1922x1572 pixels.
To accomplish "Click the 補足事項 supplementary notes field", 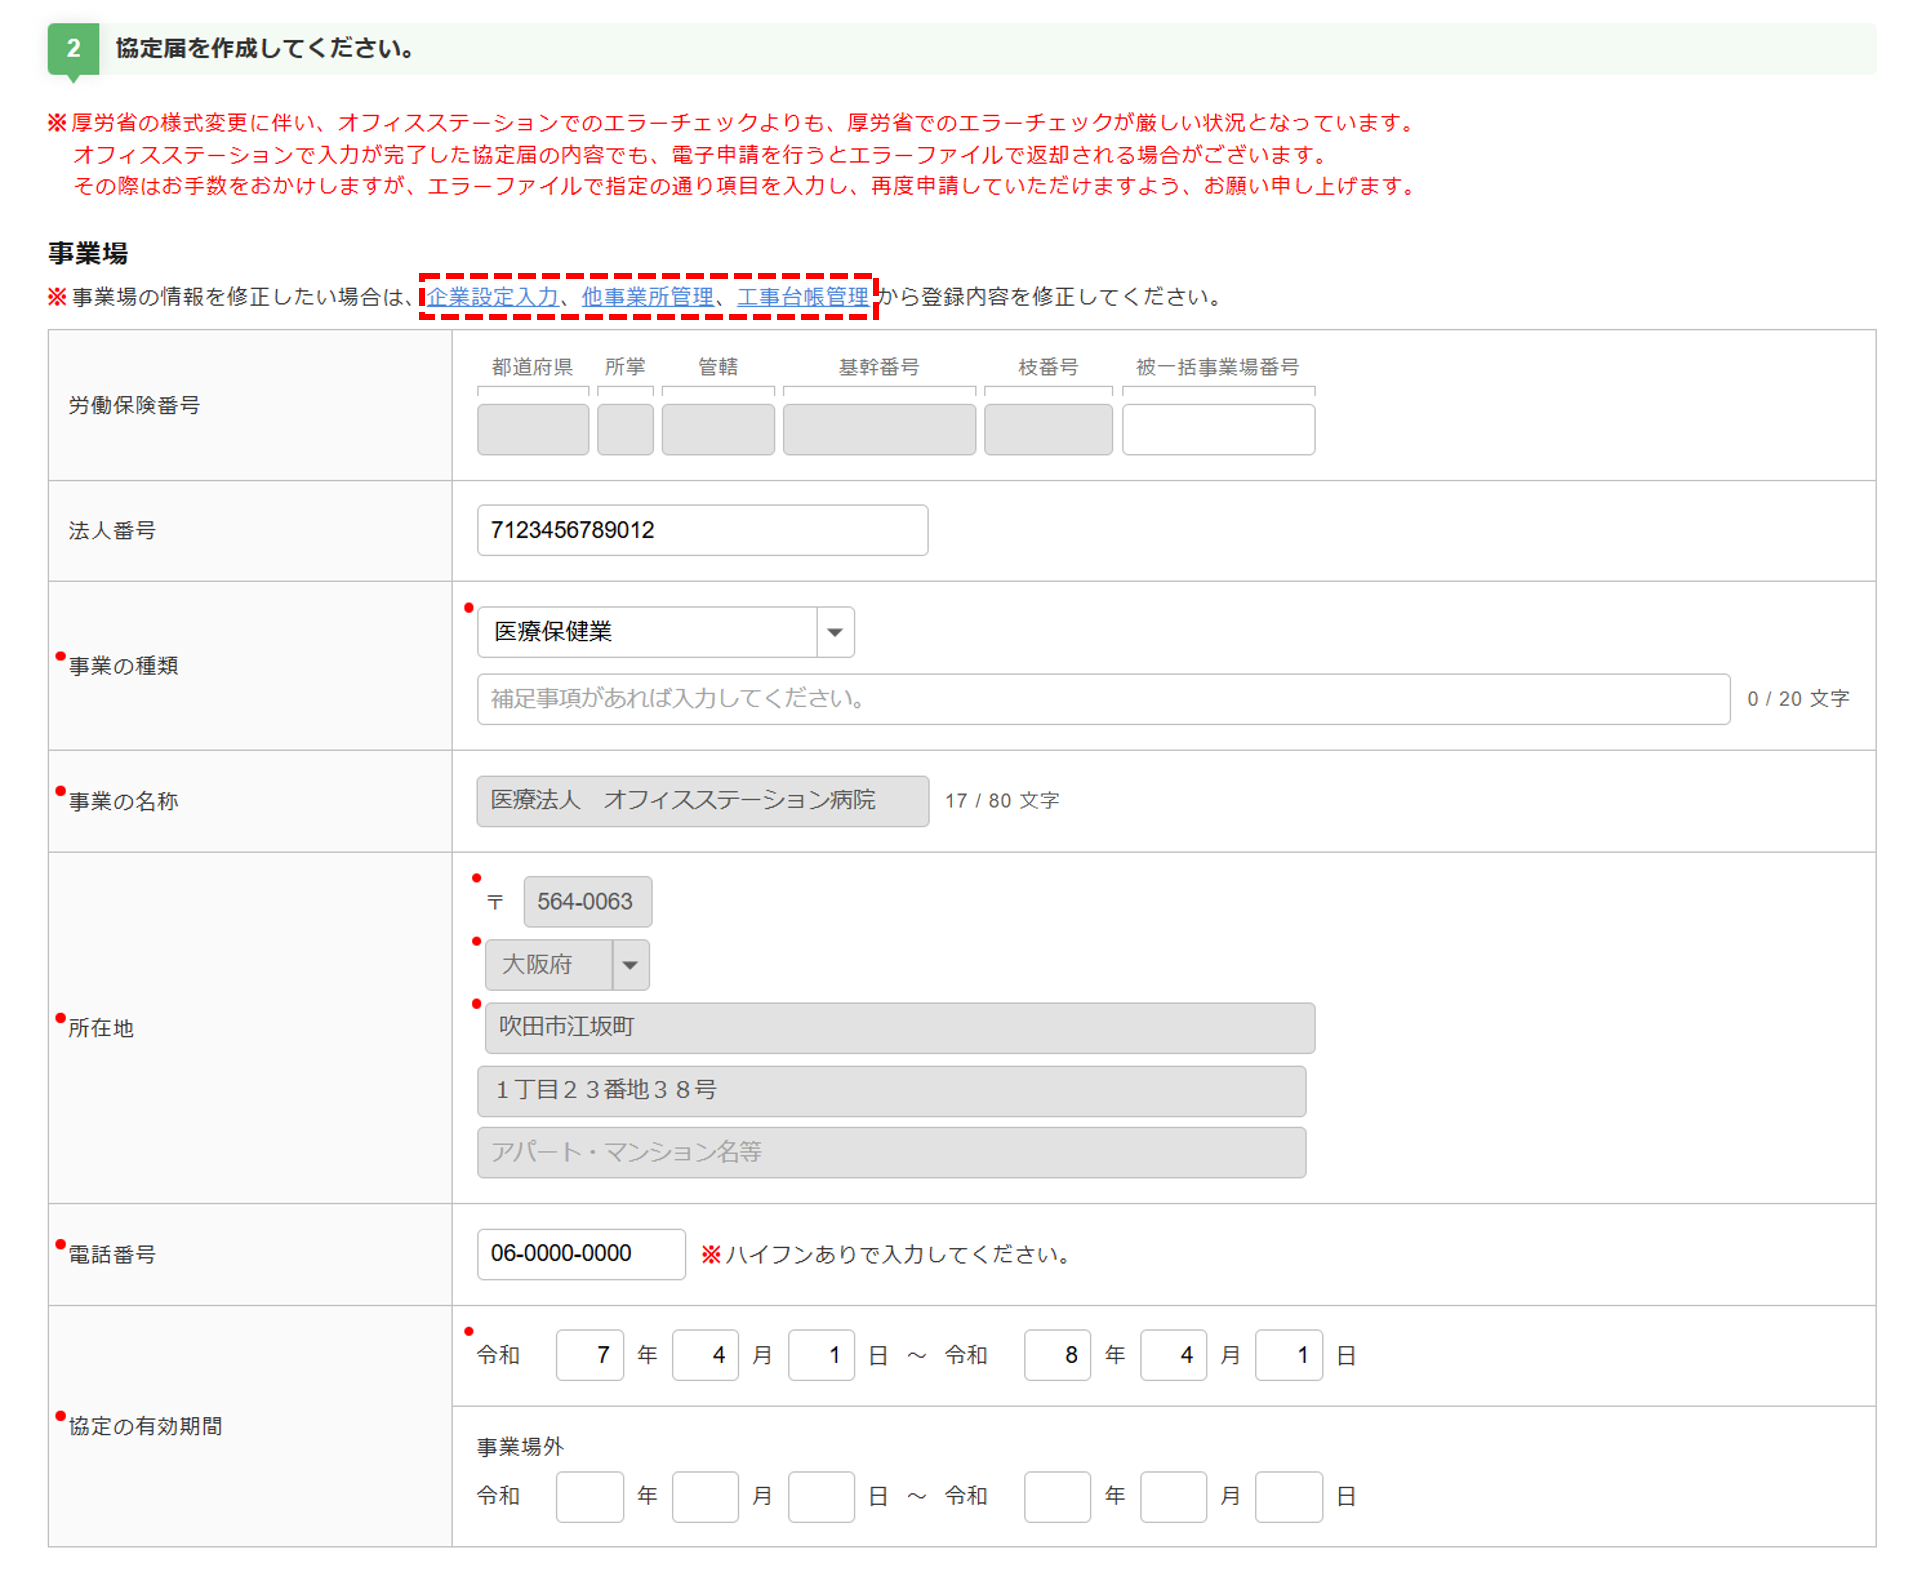I will click(x=1102, y=699).
